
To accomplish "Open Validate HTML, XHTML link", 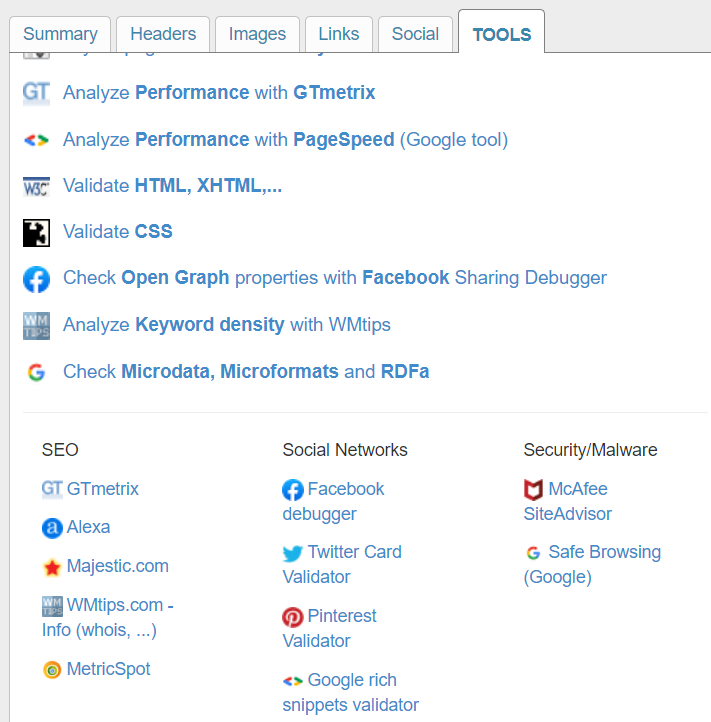I will point(172,186).
